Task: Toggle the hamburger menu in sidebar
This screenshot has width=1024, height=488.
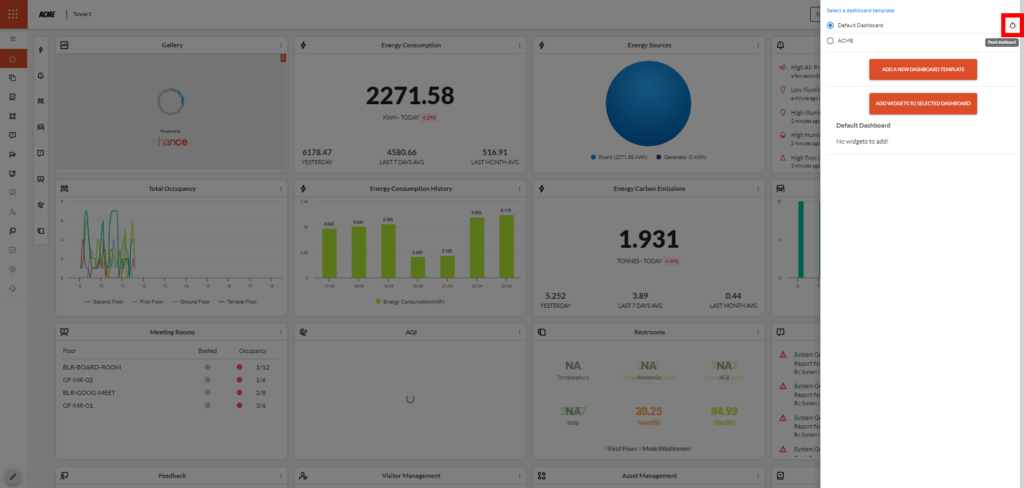Action: point(13,38)
